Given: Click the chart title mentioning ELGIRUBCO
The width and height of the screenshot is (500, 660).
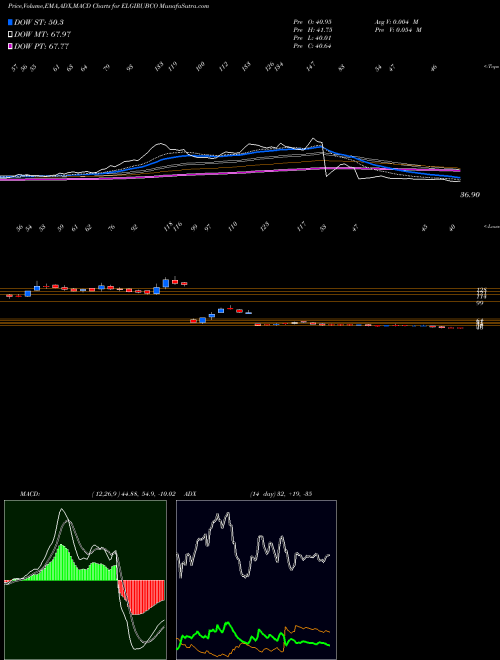Looking at the screenshot, I should (x=109, y=6).
